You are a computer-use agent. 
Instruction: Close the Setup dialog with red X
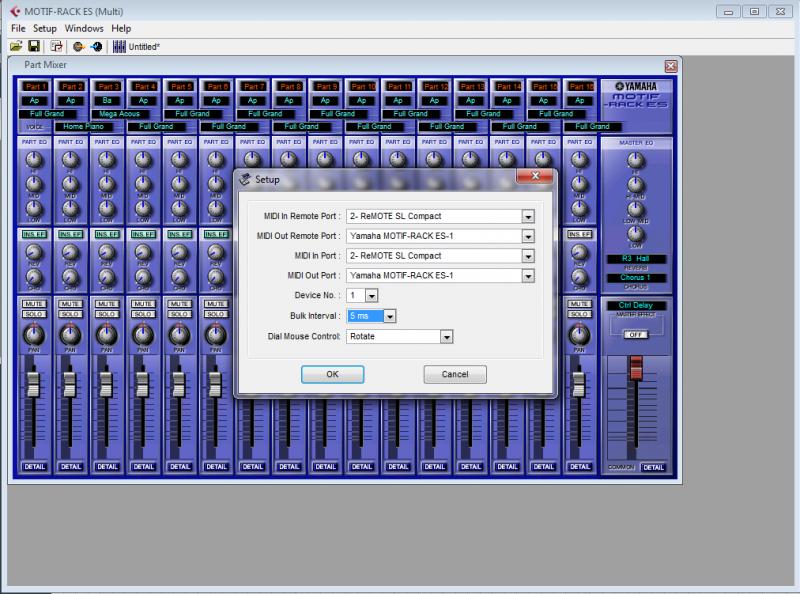coord(535,176)
